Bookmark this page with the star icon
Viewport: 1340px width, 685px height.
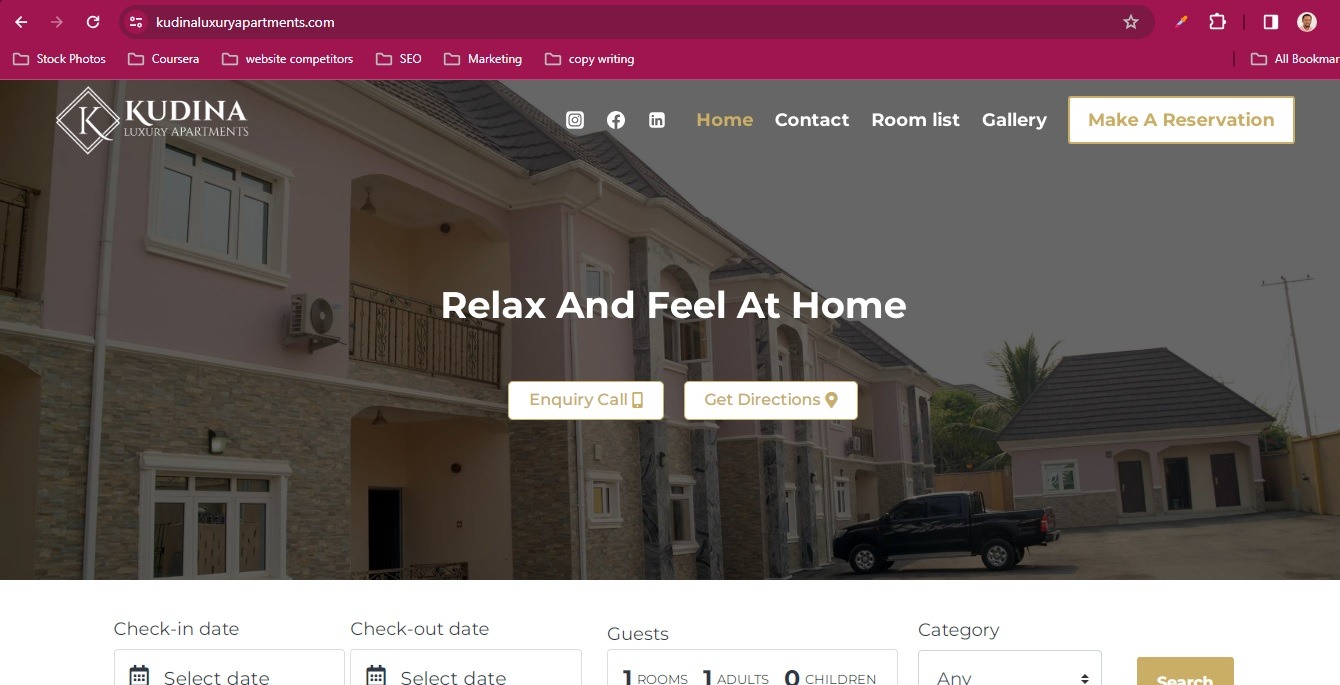1131,22
